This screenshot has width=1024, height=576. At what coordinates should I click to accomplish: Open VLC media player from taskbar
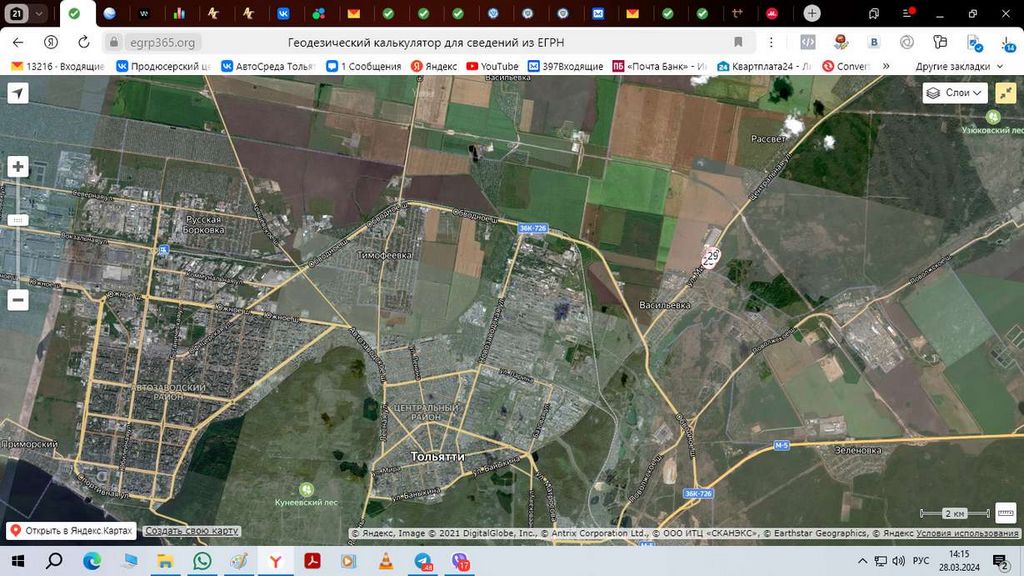tap(386, 561)
